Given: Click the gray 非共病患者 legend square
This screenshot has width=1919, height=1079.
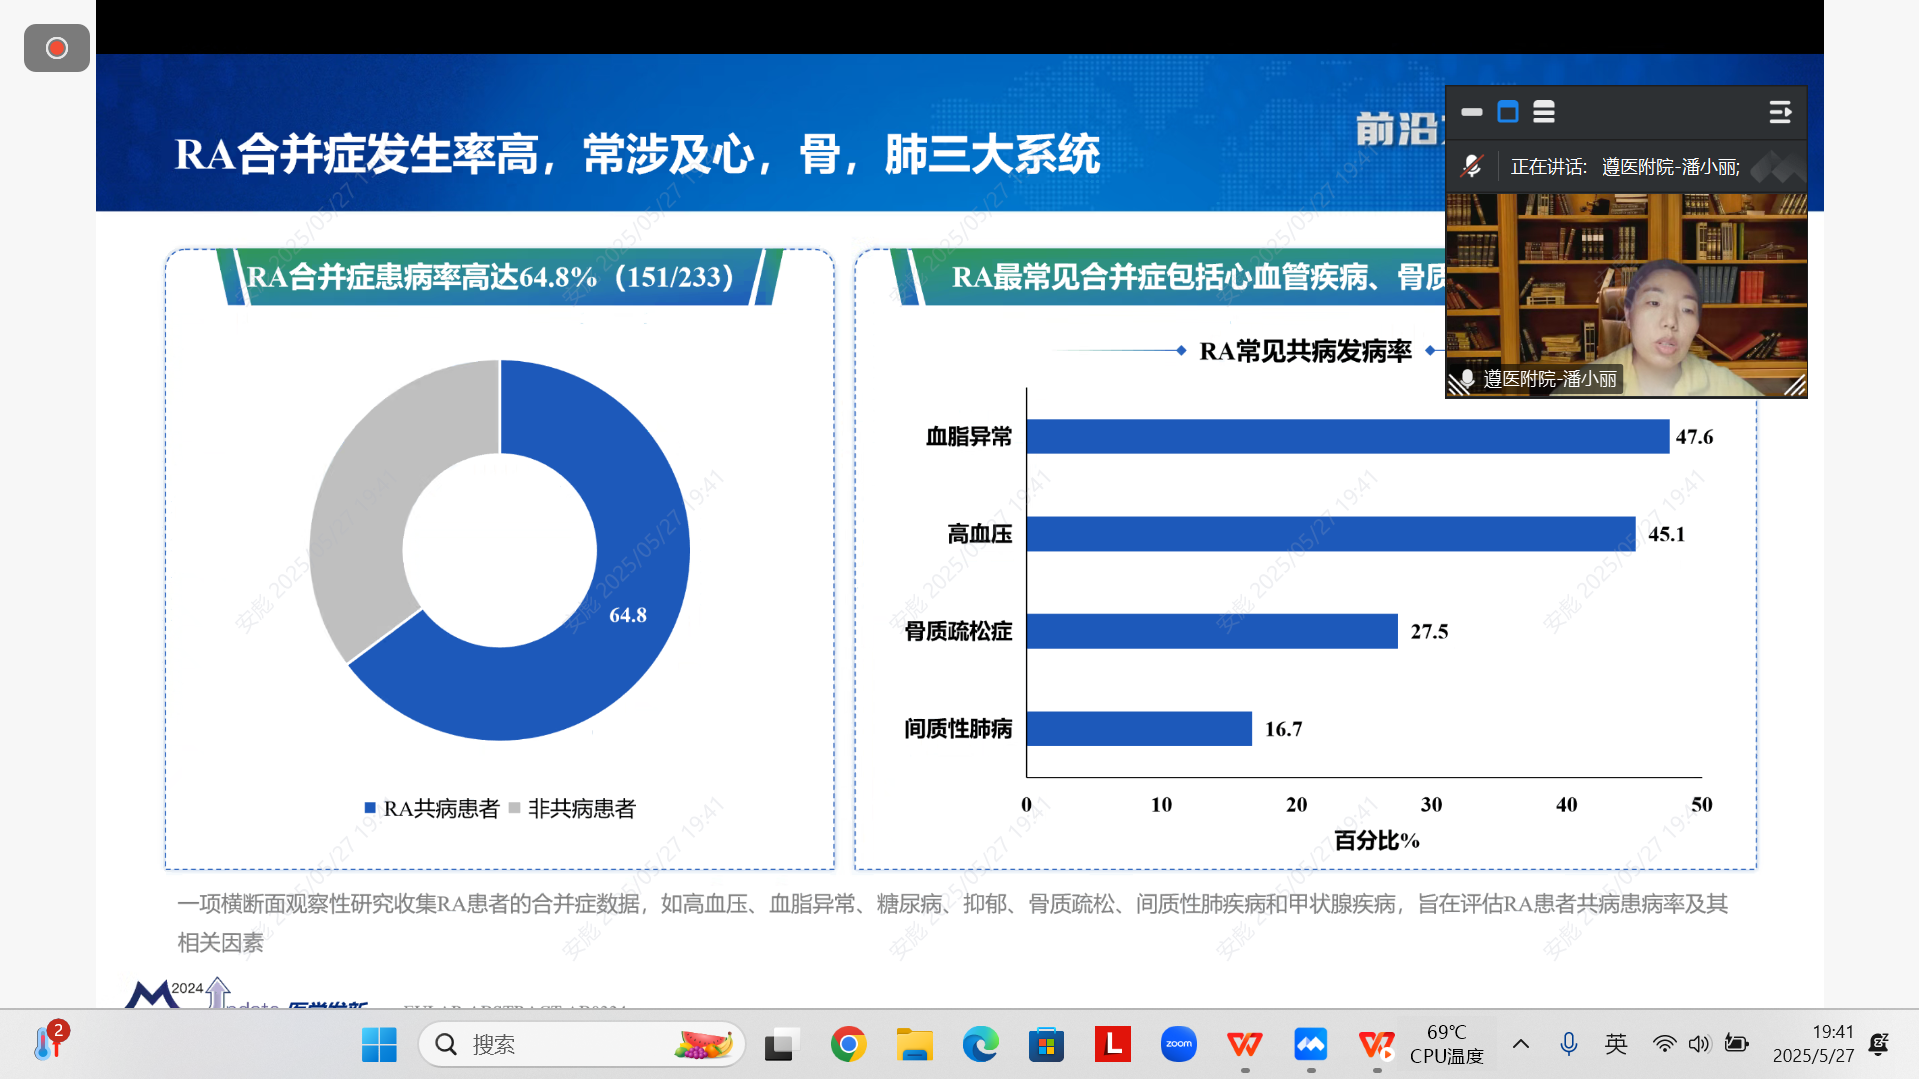Looking at the screenshot, I should (514, 808).
